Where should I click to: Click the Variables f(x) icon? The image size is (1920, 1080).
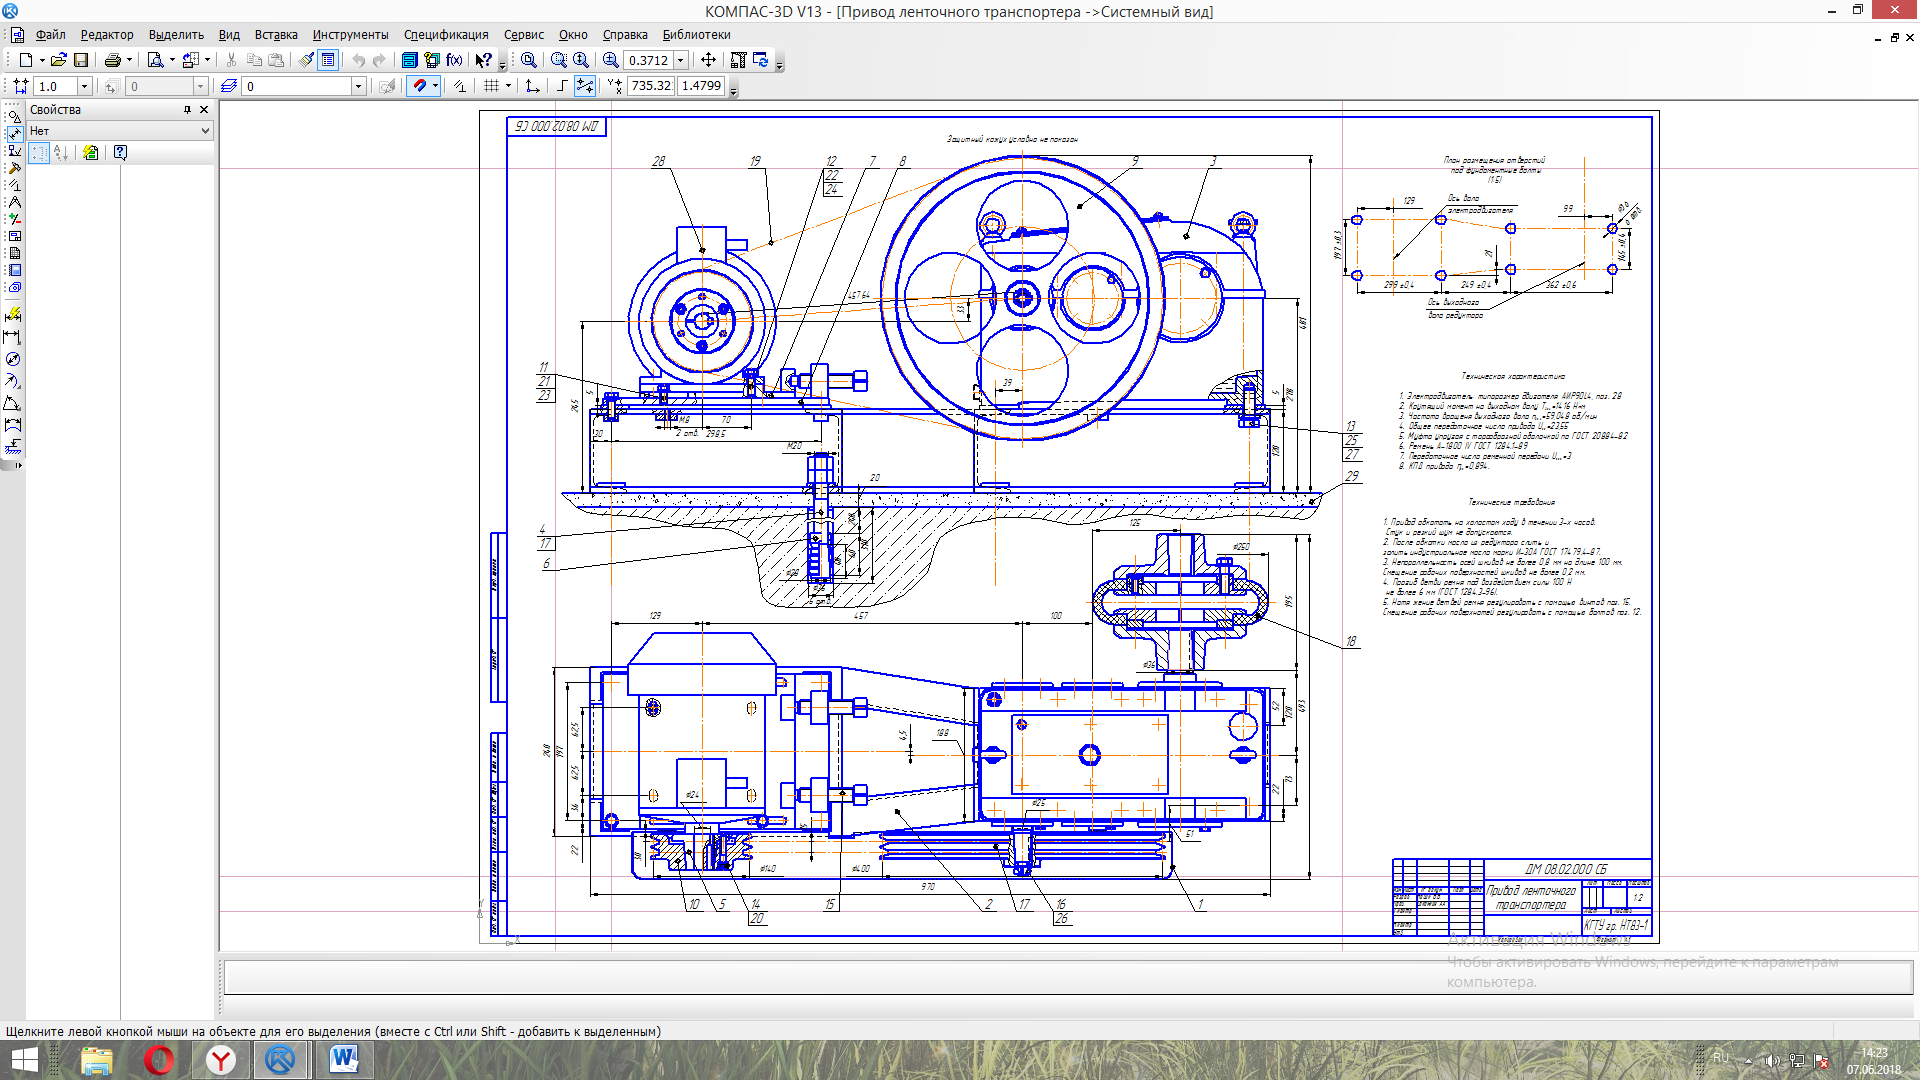click(454, 60)
